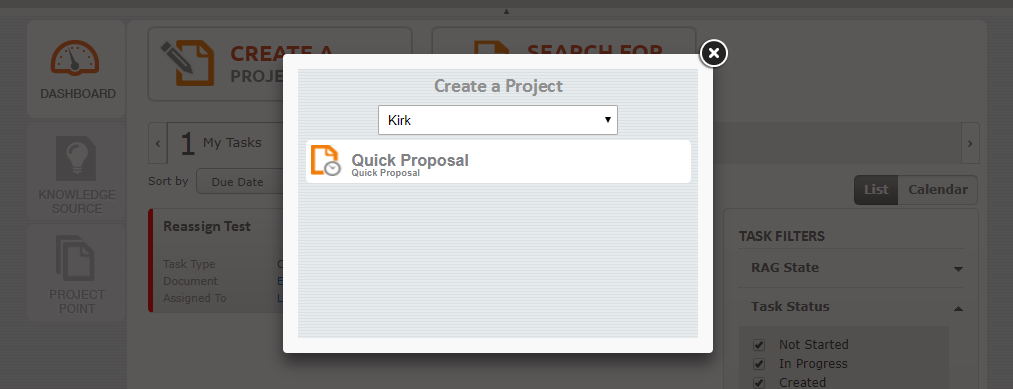This screenshot has width=1013, height=389.
Task: Toggle the Not Started checkbox
Action: coord(759,345)
